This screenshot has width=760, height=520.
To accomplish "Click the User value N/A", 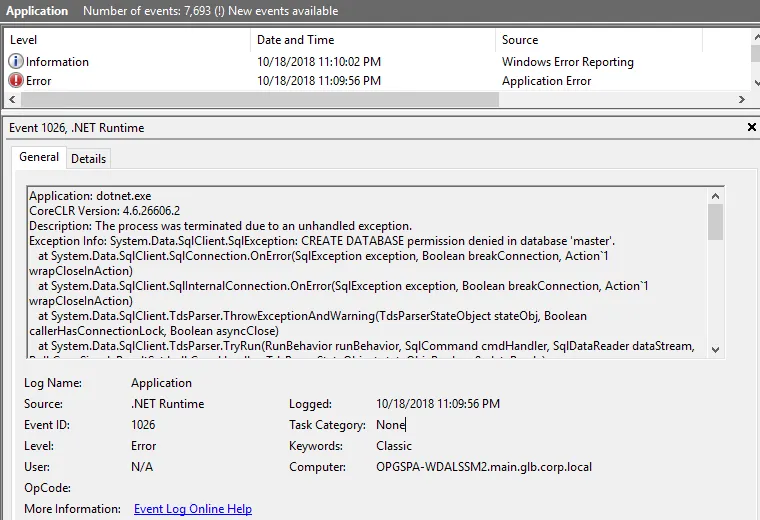I will pos(142,467).
